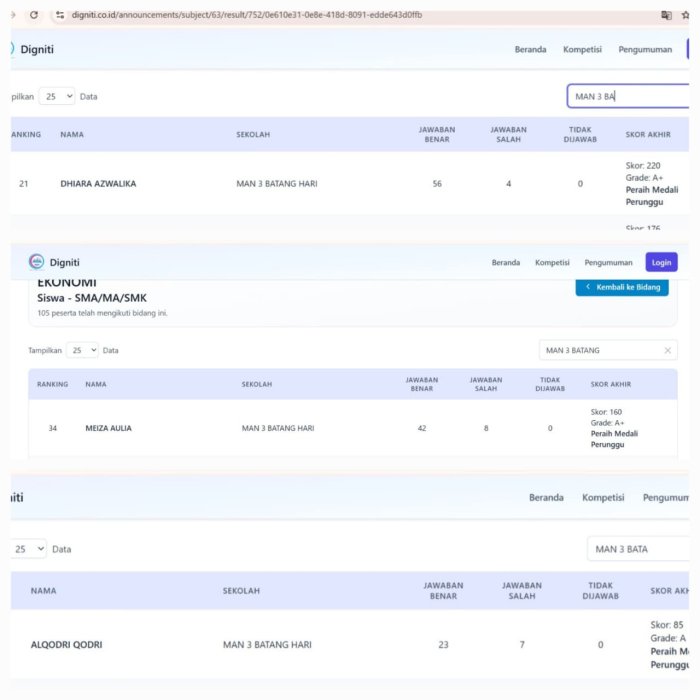Click the top search box containing MAN 3 BA
Screen dimensions: 700x700
[x=625, y=96]
